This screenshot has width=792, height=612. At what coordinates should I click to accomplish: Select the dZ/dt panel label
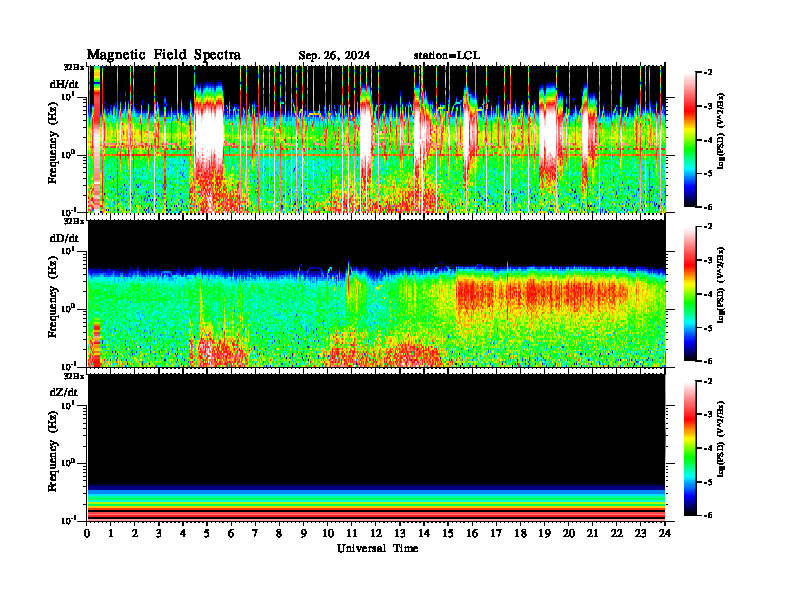click(64, 392)
